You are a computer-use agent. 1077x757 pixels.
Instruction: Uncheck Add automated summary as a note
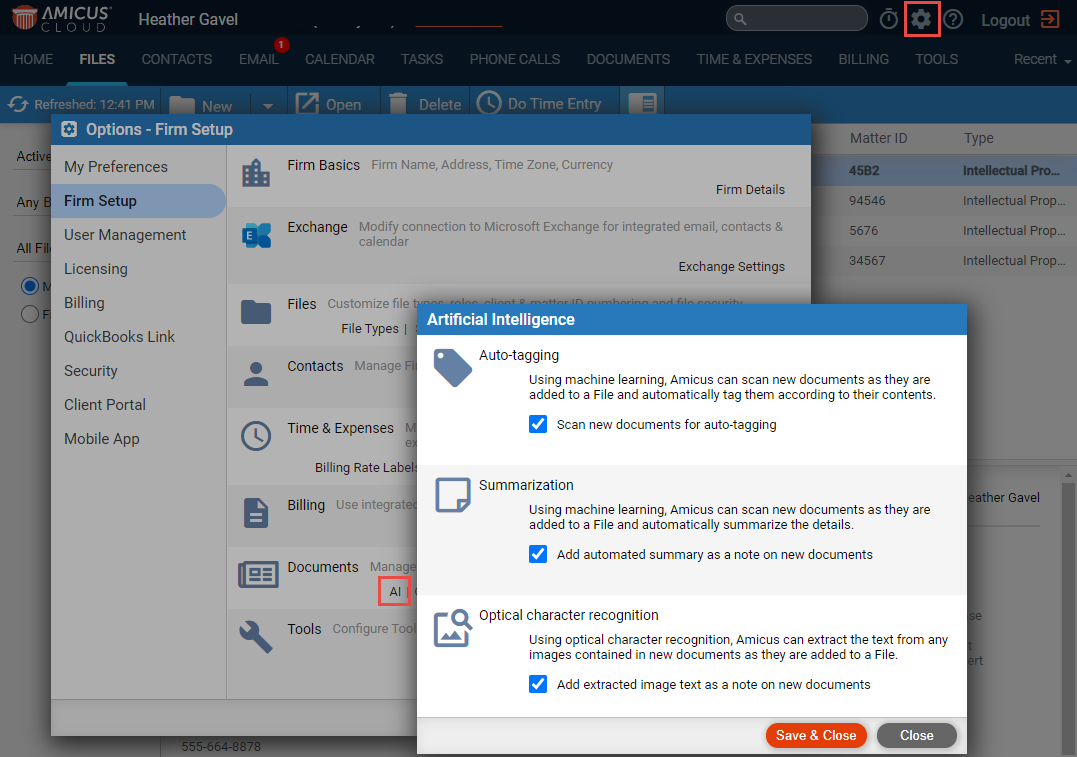tap(538, 554)
